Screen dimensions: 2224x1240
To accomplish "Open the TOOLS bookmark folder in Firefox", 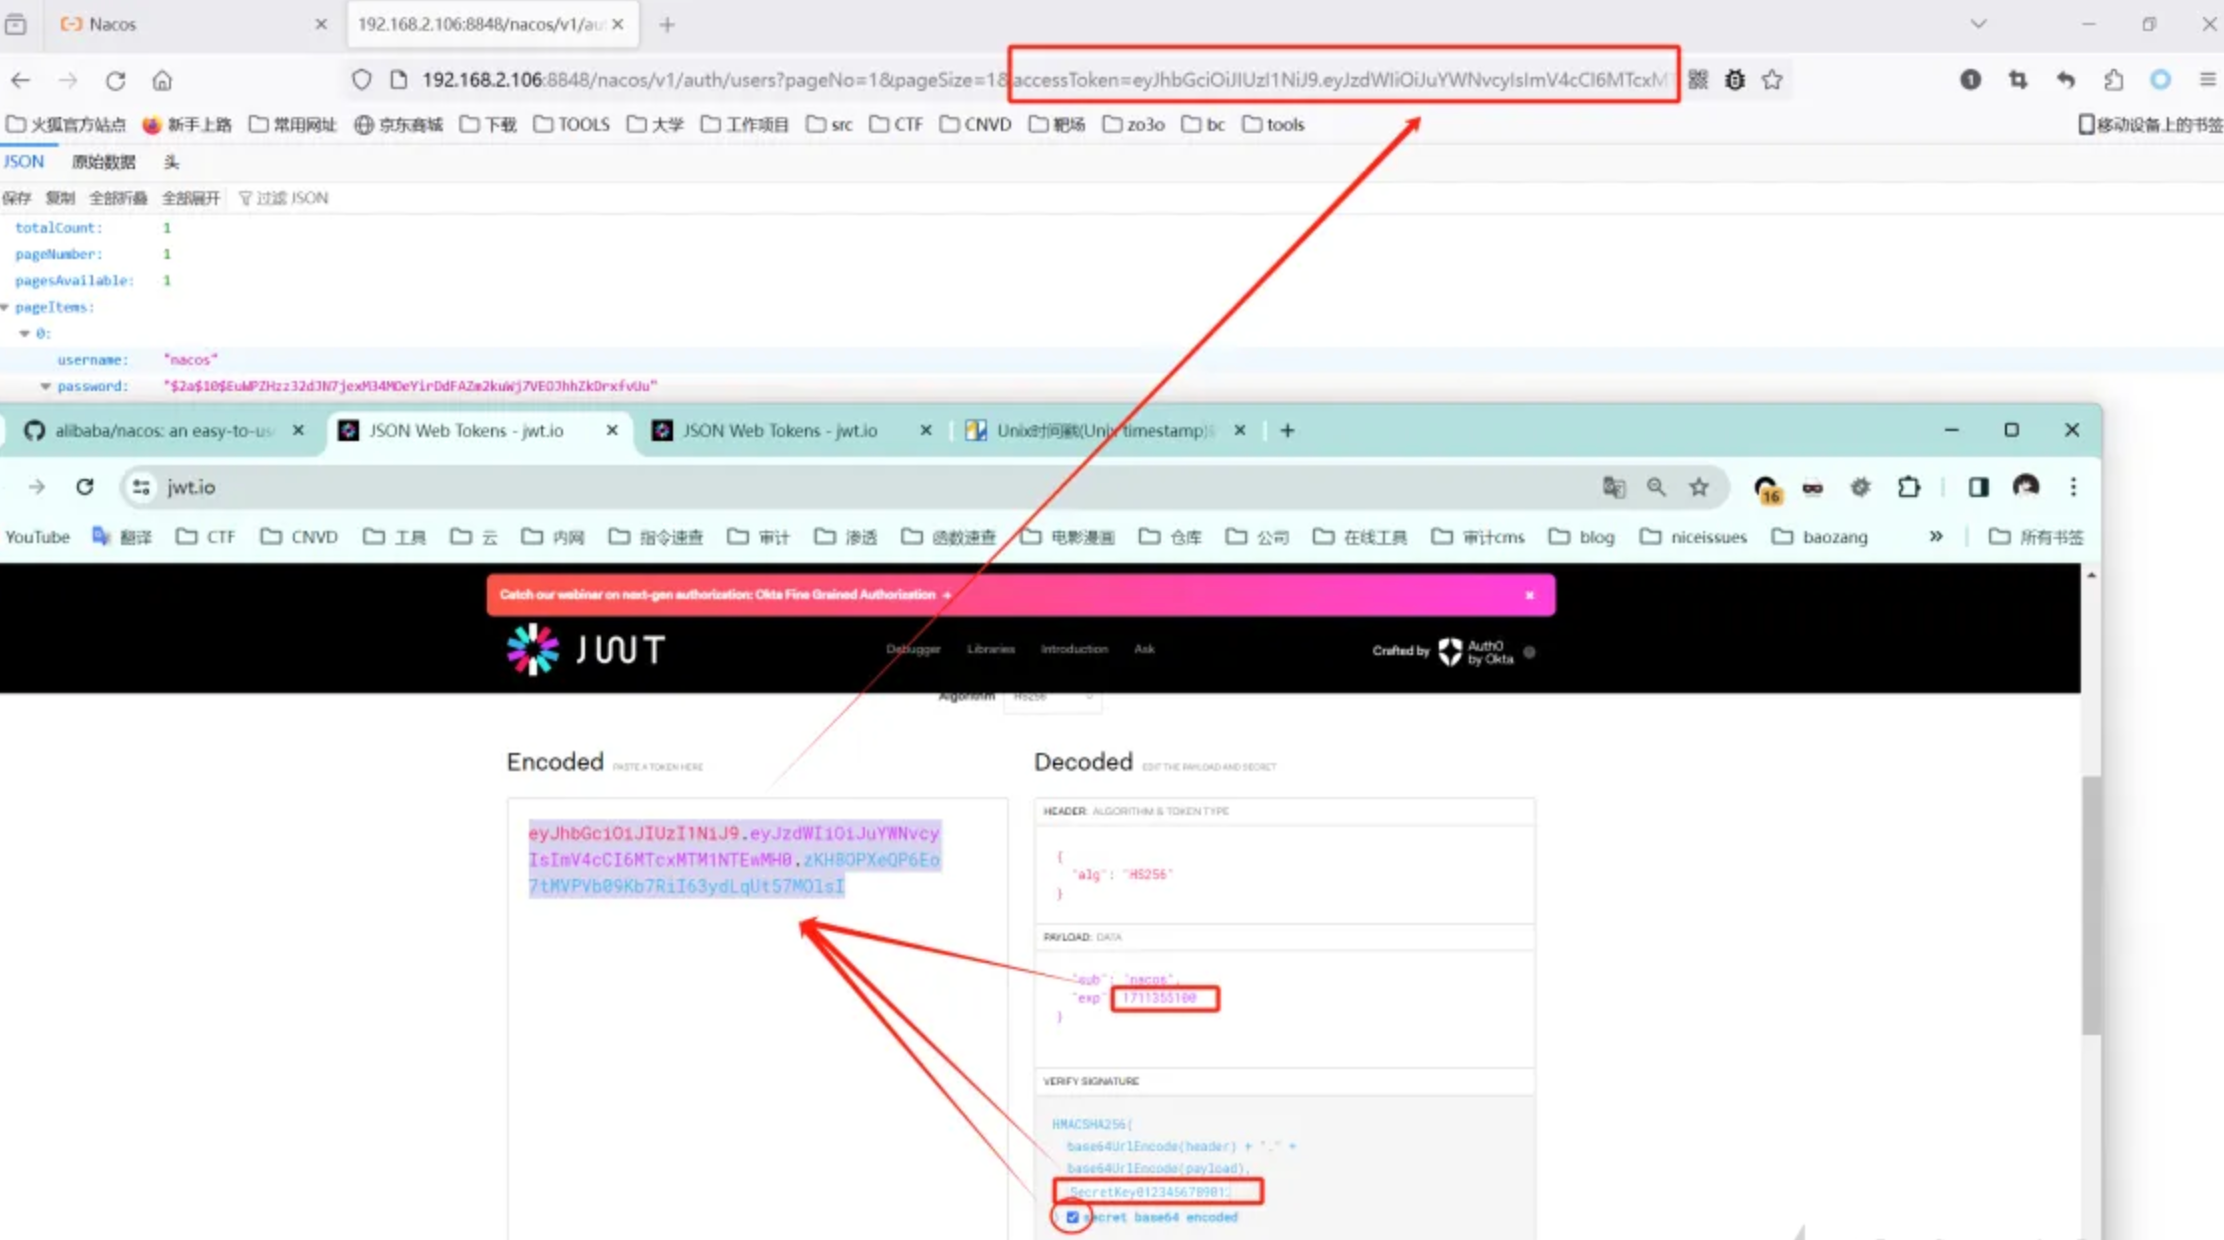I will click(x=571, y=124).
